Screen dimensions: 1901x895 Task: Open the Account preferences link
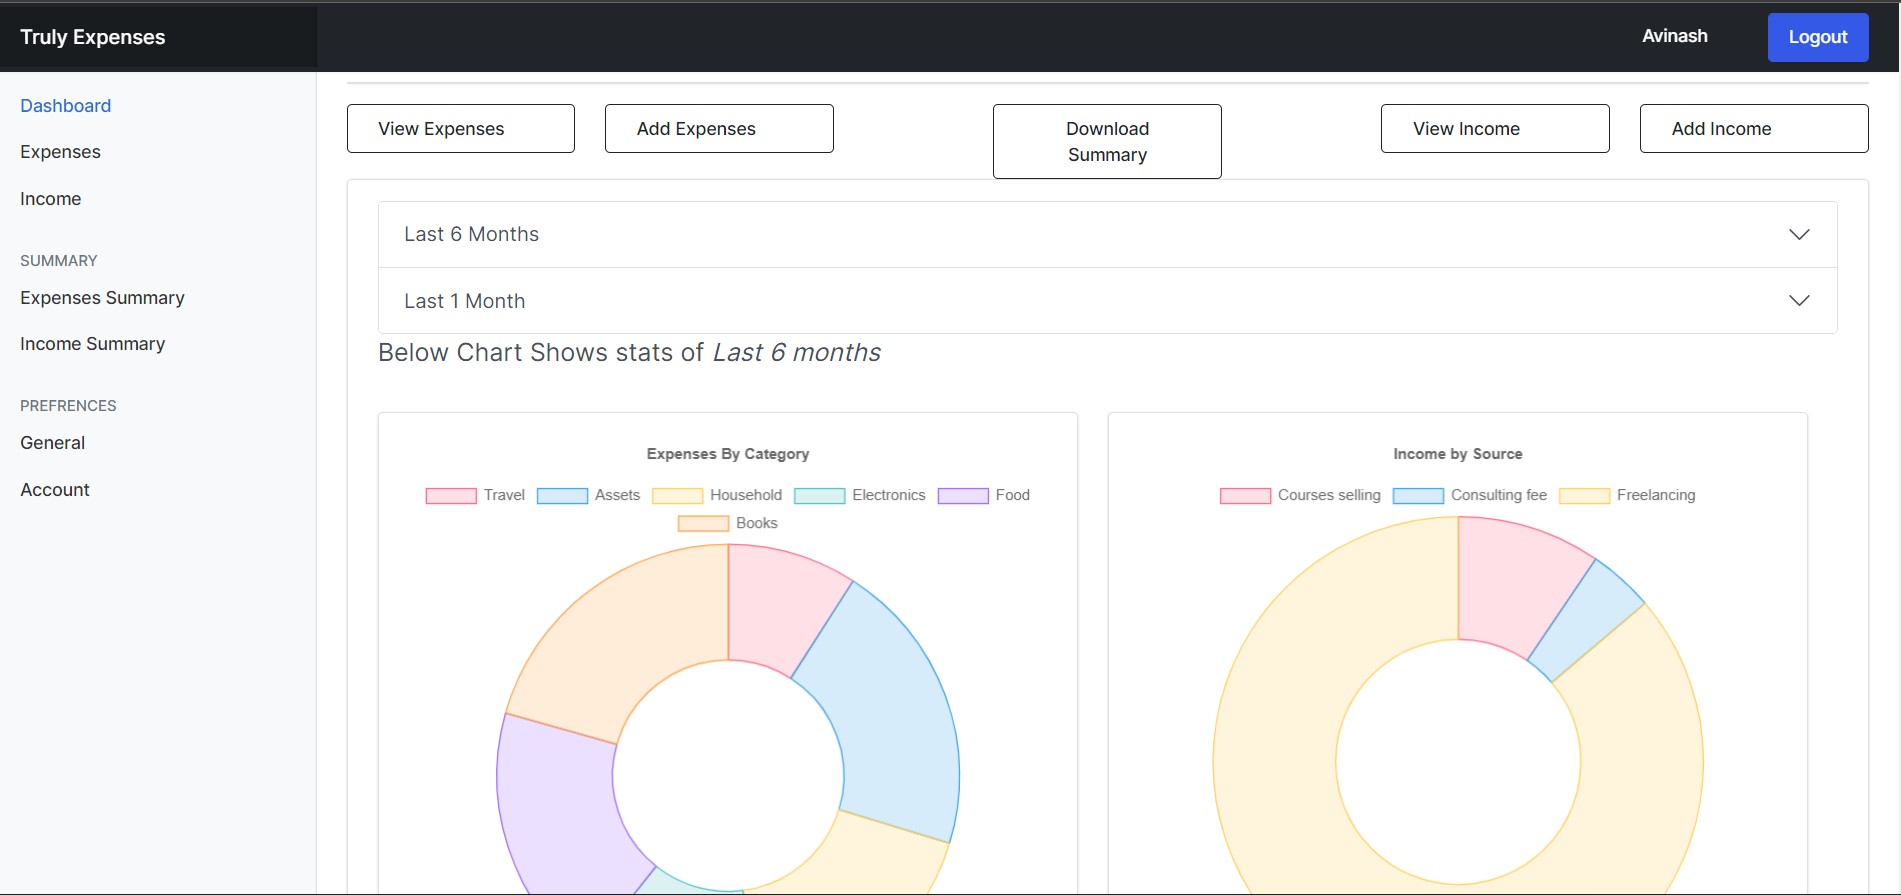tap(55, 490)
